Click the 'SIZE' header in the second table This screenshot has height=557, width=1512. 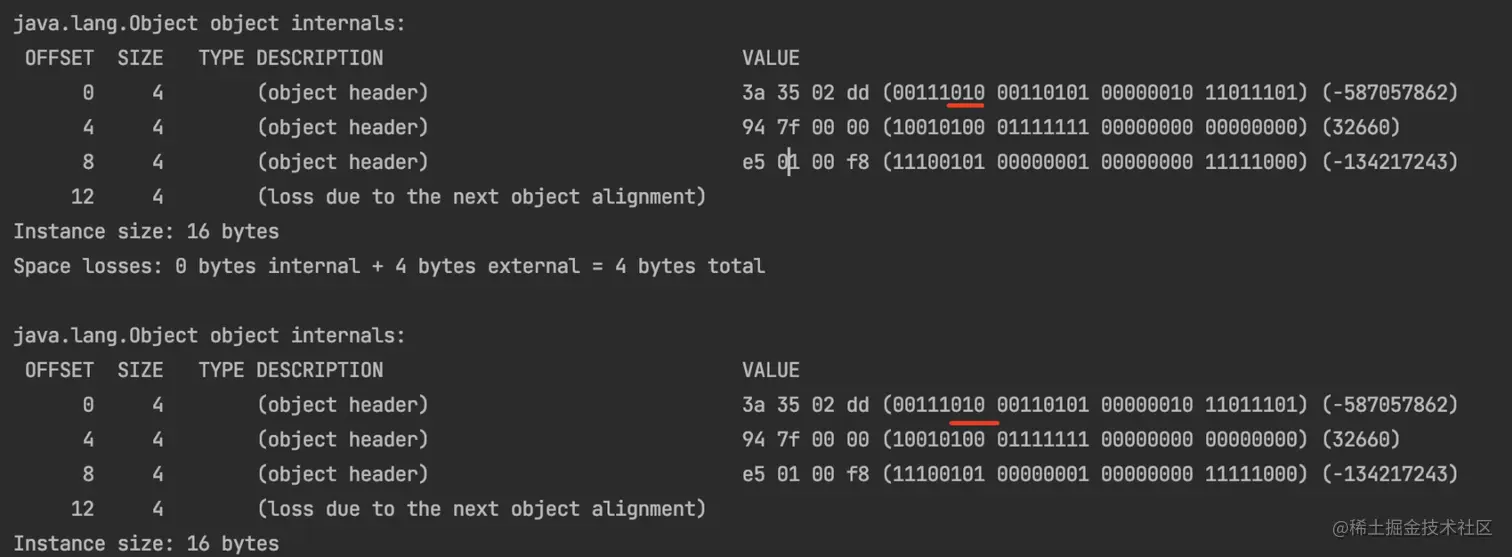point(140,370)
